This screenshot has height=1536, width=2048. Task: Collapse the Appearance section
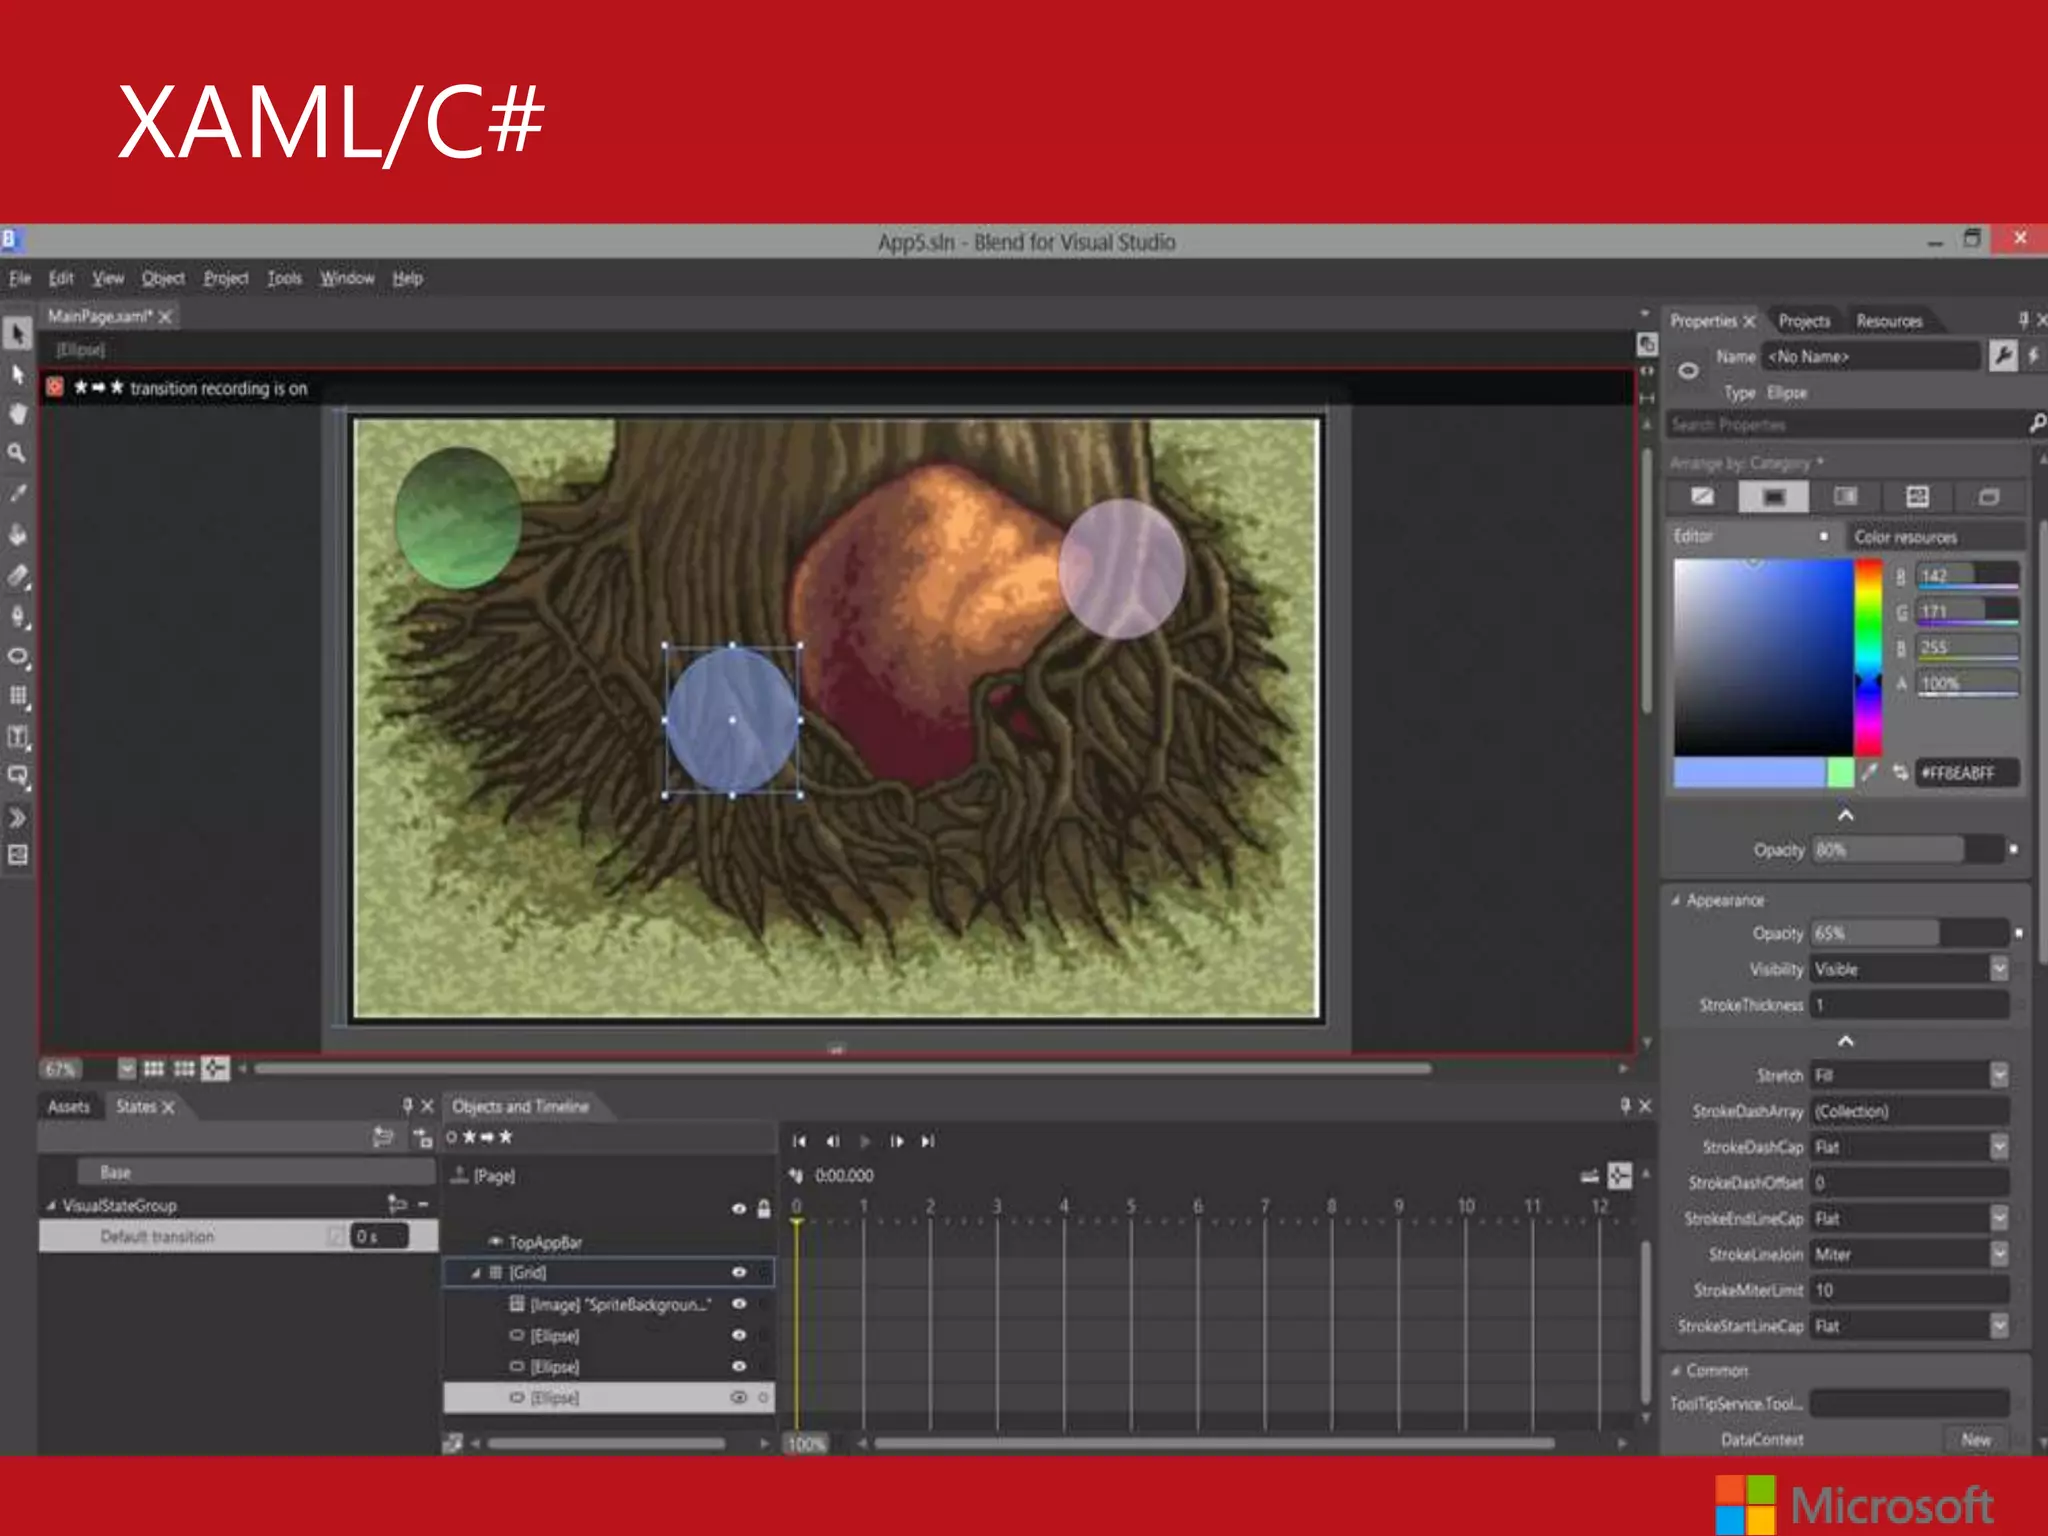tap(1675, 900)
